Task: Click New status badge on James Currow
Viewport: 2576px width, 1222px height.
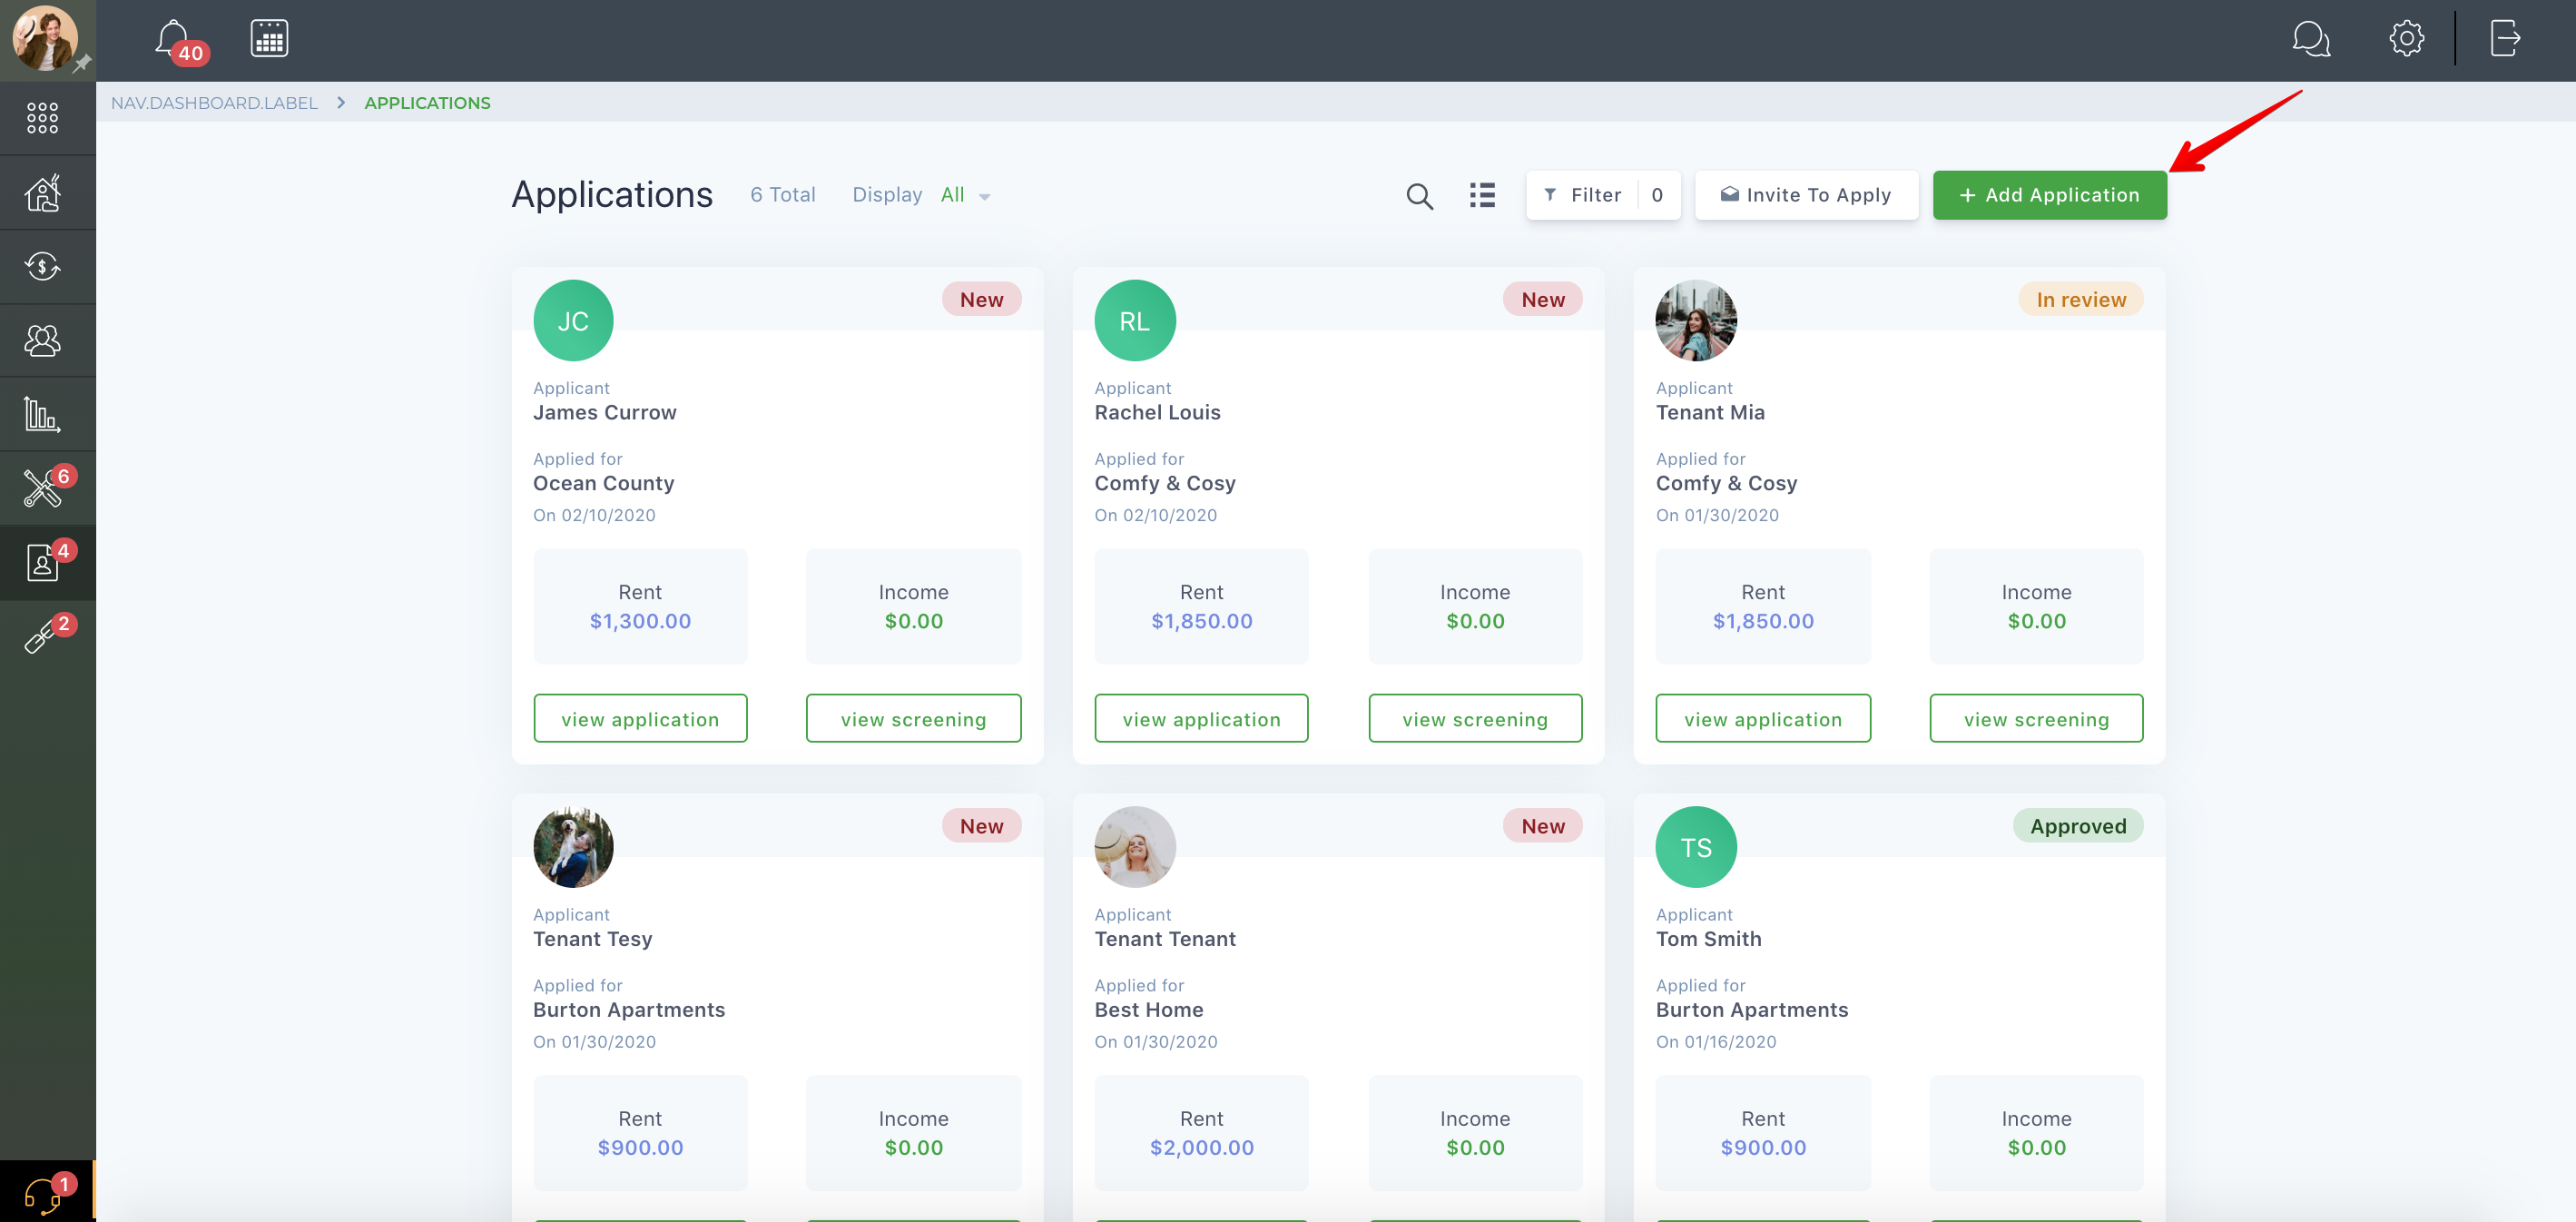Action: 981,299
